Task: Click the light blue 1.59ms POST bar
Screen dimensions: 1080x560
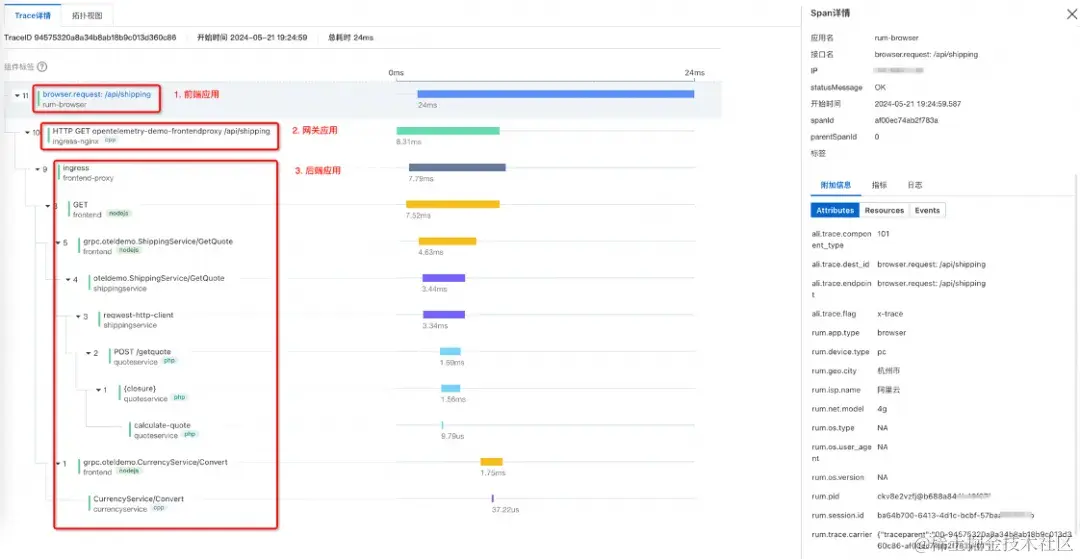Action: pyautogui.click(x=450, y=351)
